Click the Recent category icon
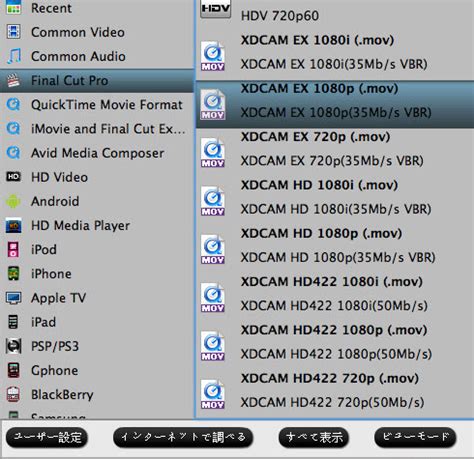The height and width of the screenshot is (459, 474). click(14, 7)
